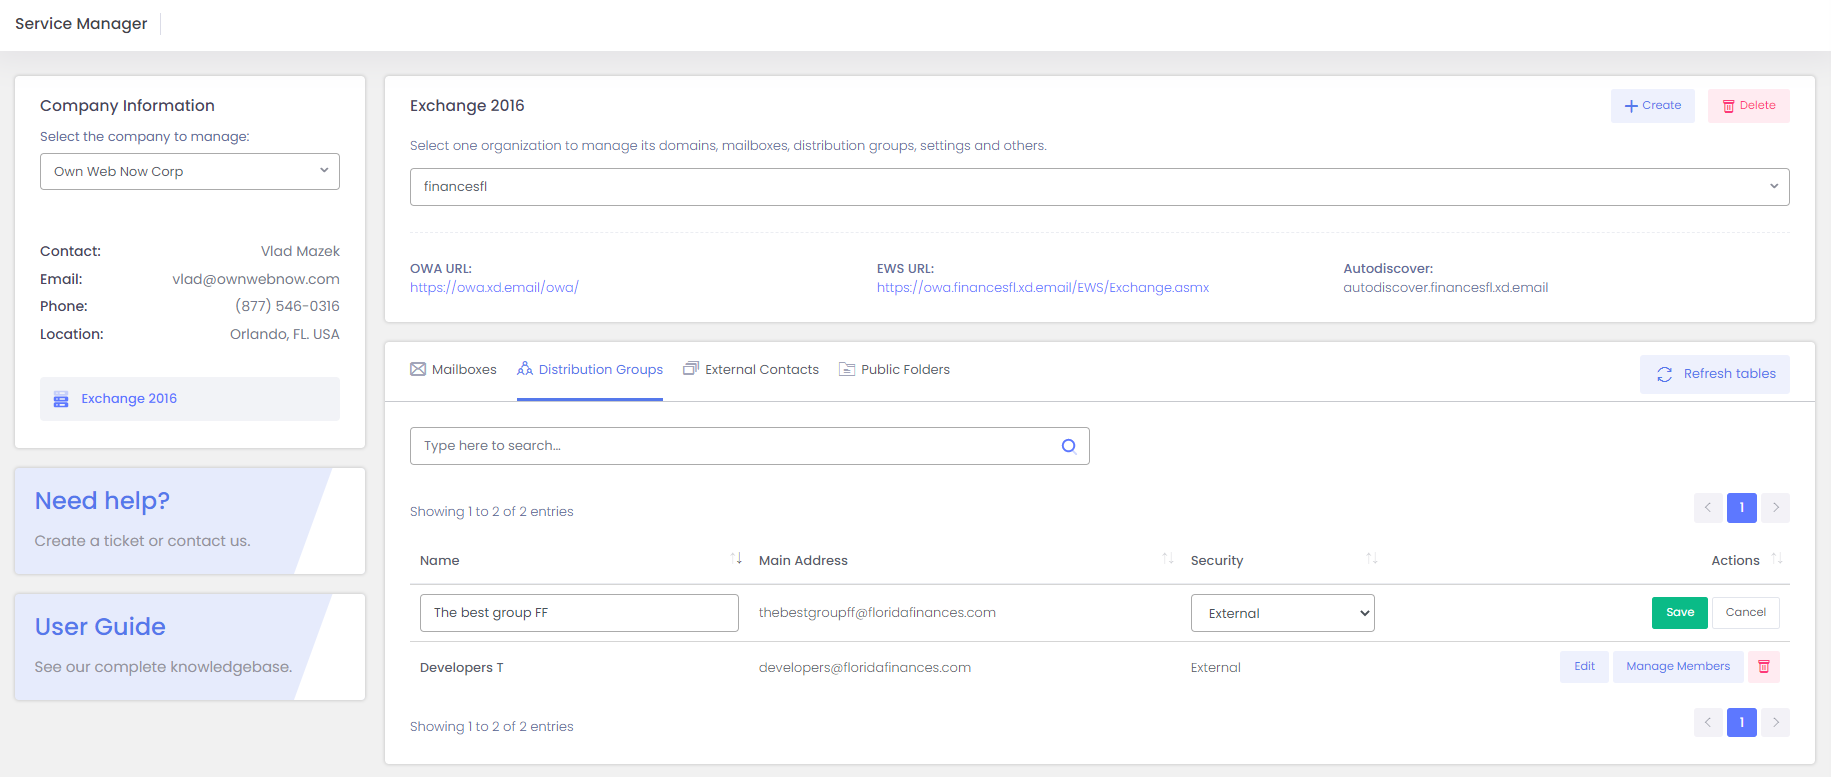The height and width of the screenshot is (777, 1831).
Task: Open the company selection dropdown
Action: point(190,171)
